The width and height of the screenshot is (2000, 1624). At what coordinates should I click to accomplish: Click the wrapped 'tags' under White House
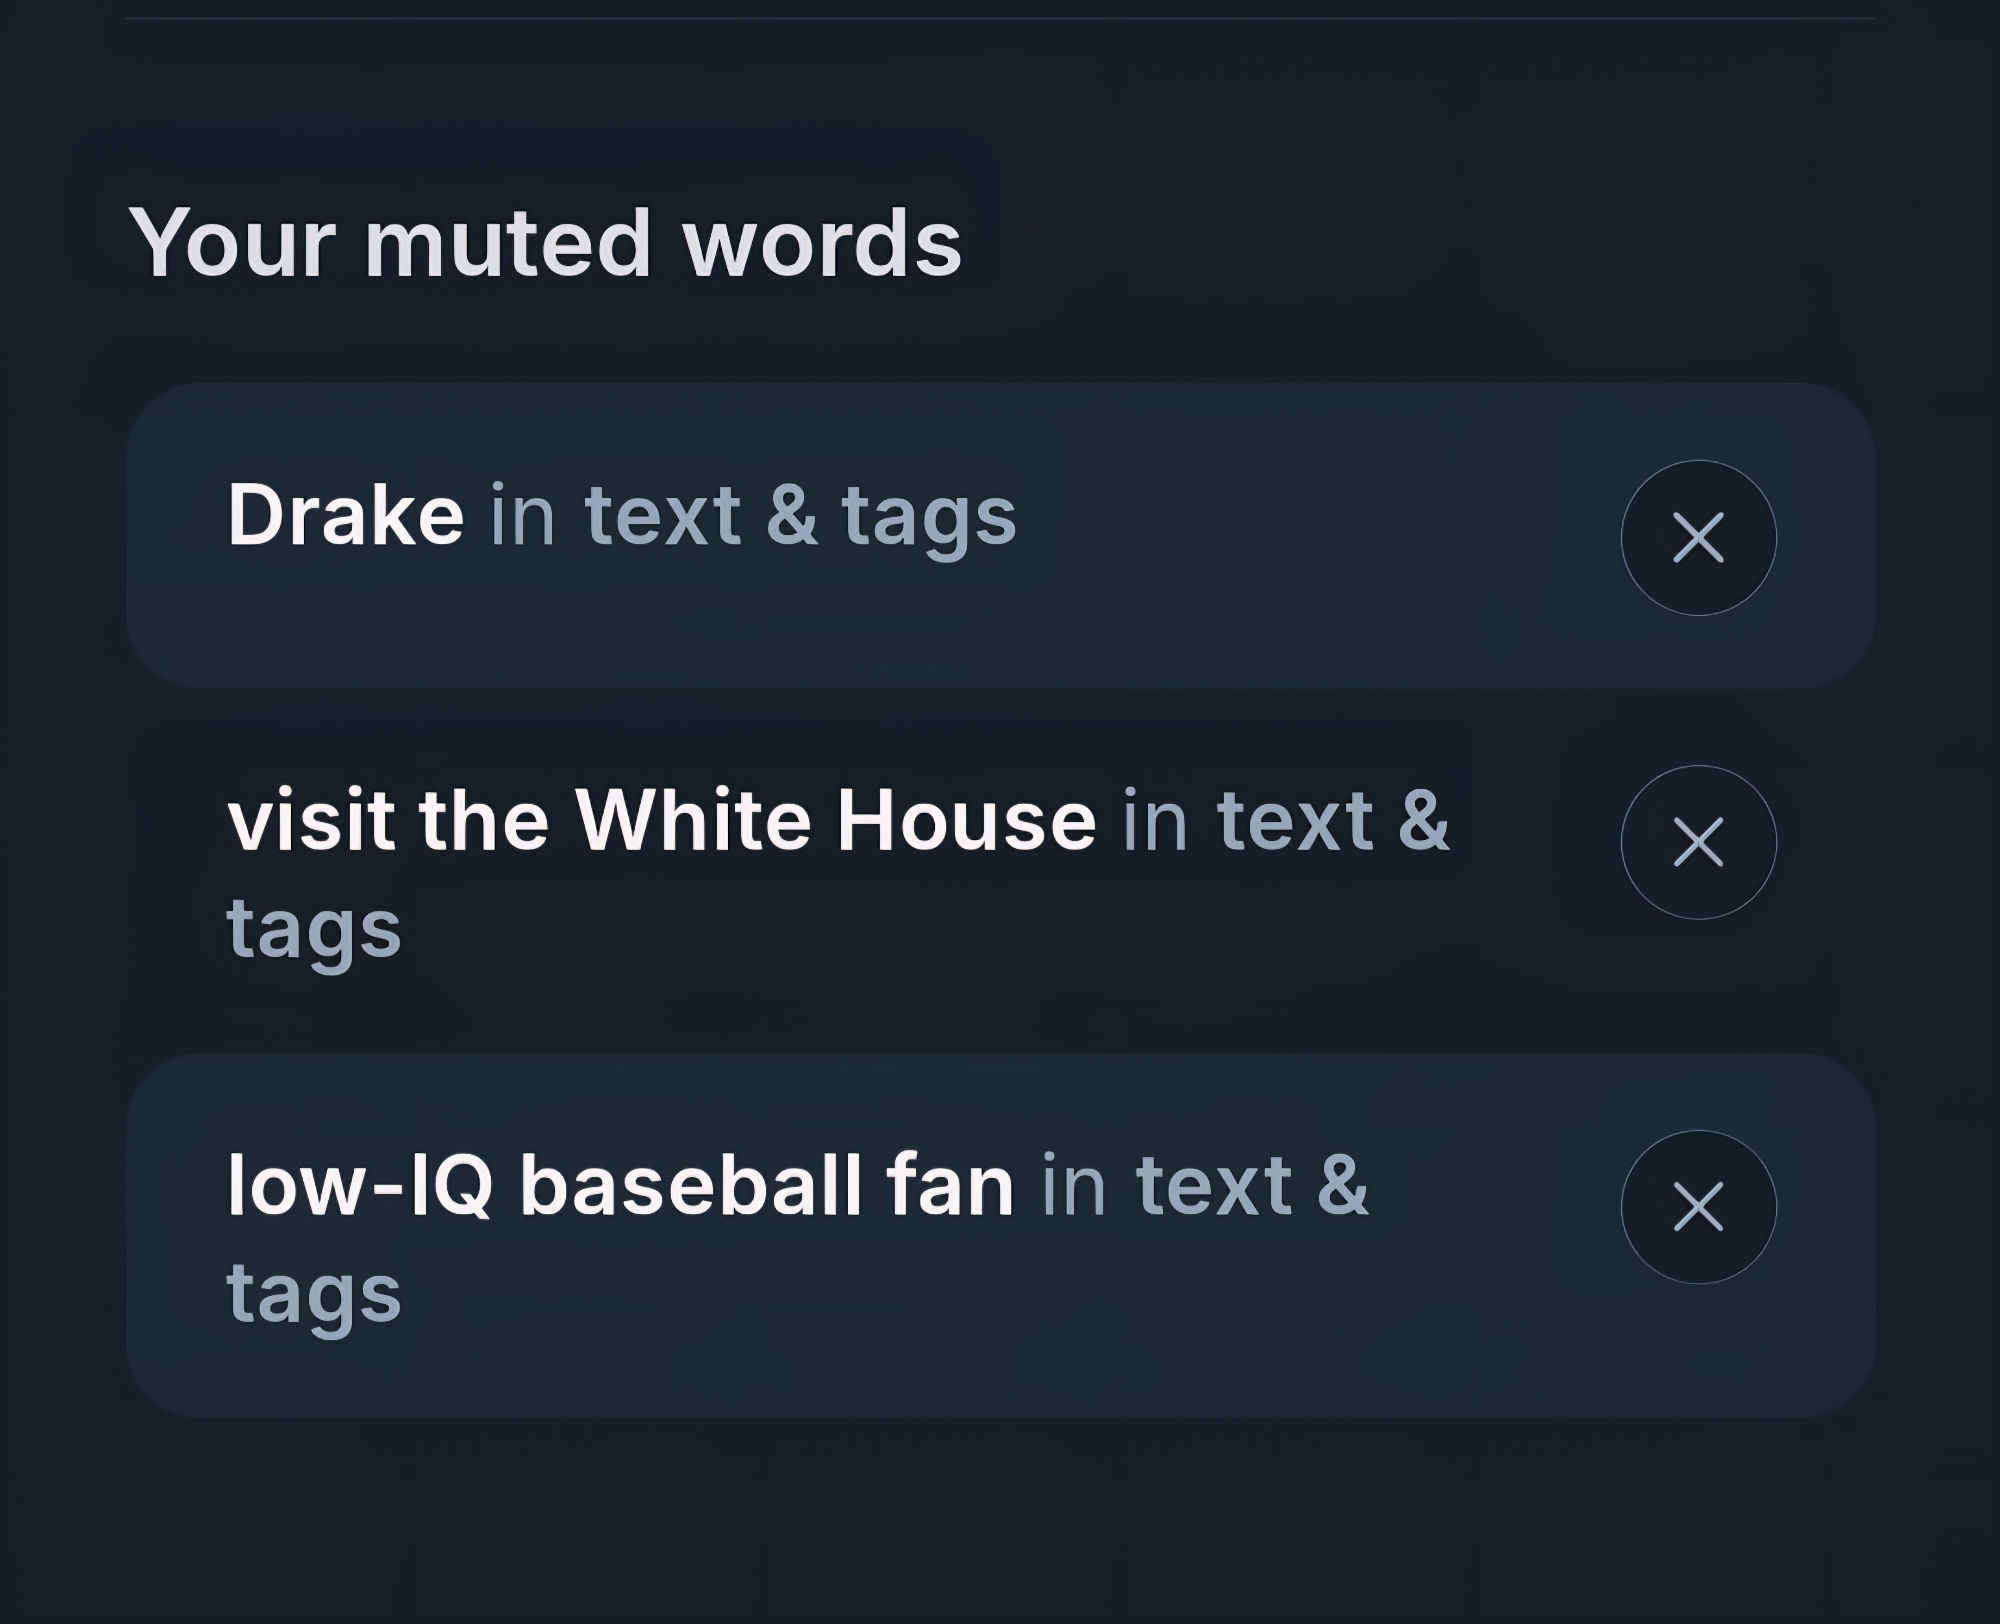pos(314,929)
